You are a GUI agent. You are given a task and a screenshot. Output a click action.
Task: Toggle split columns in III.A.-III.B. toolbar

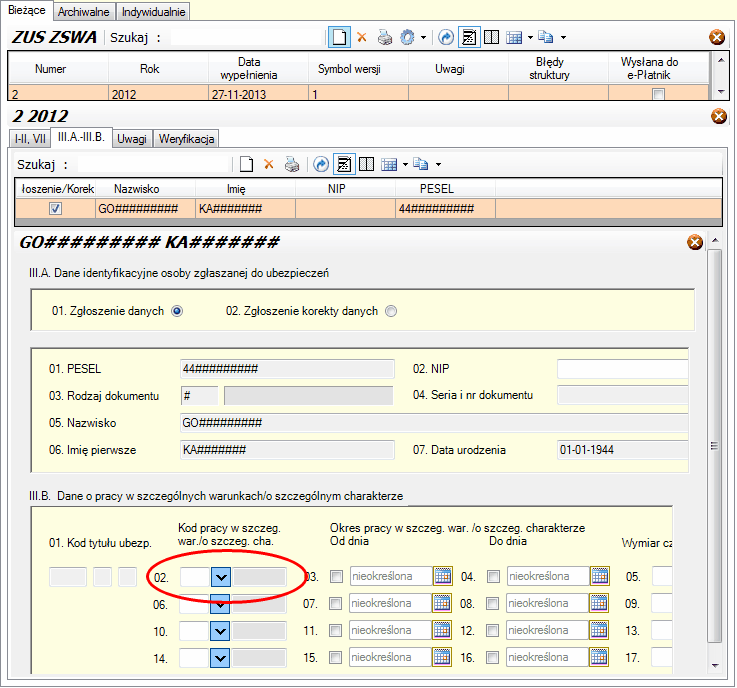[367, 164]
